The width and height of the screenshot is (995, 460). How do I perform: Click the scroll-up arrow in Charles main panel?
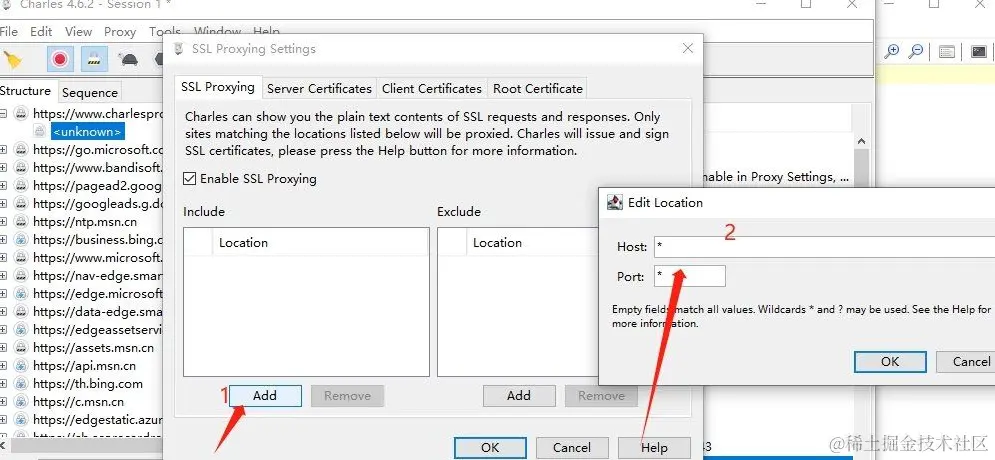click(861, 141)
